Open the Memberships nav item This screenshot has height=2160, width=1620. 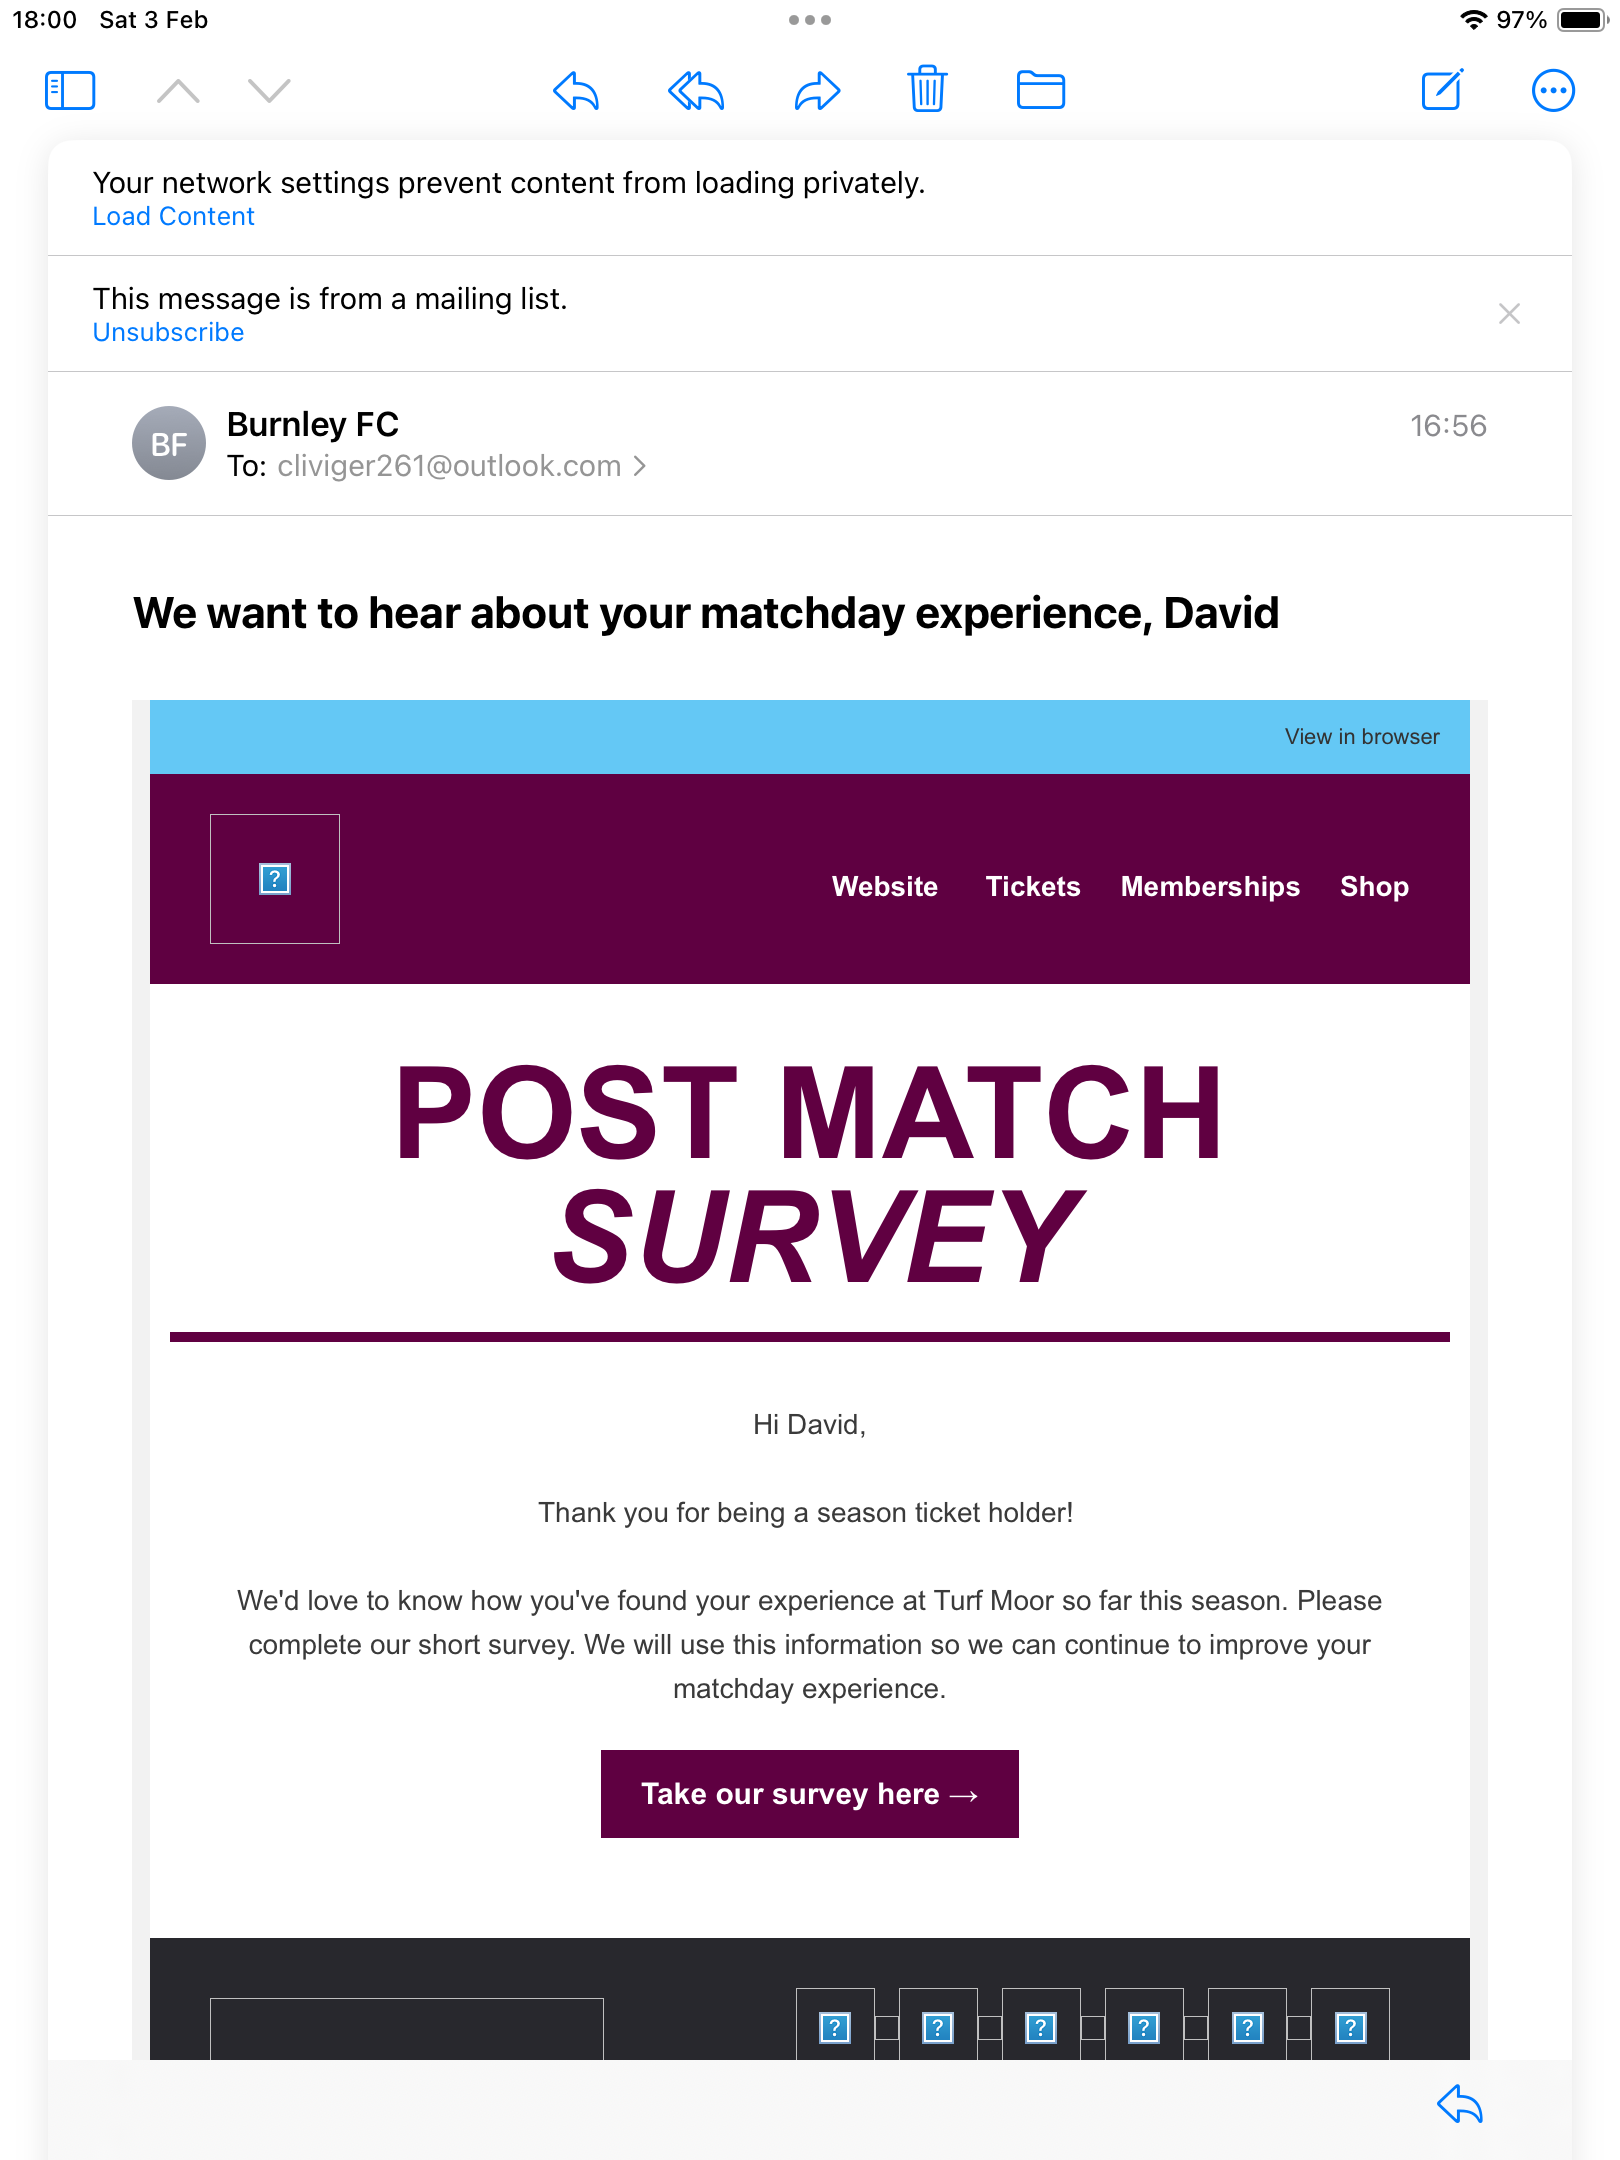(1210, 887)
